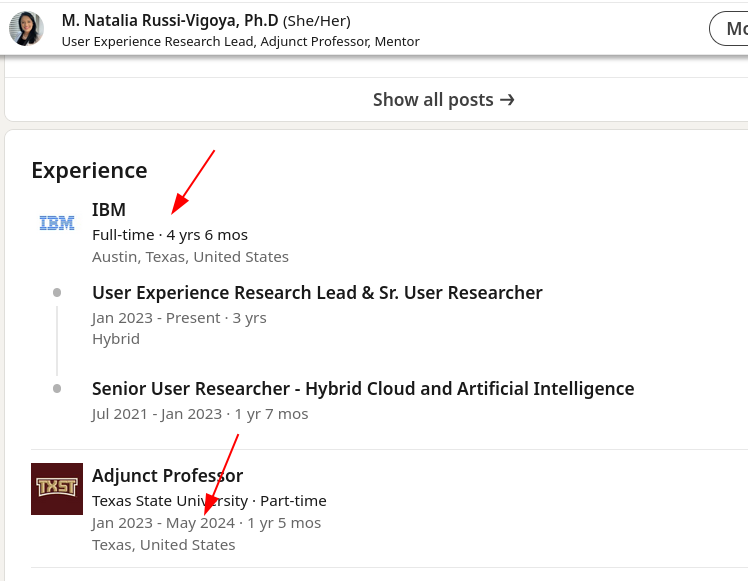Viewport: 748px width, 581px height.
Task: Click the Experience section heading
Action: tap(89, 170)
